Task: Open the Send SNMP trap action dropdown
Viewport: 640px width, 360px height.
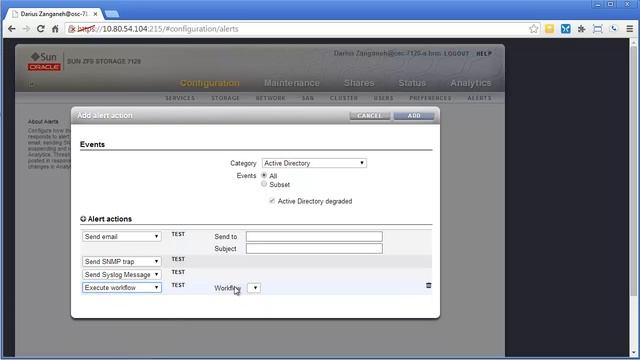Action: tap(121, 261)
